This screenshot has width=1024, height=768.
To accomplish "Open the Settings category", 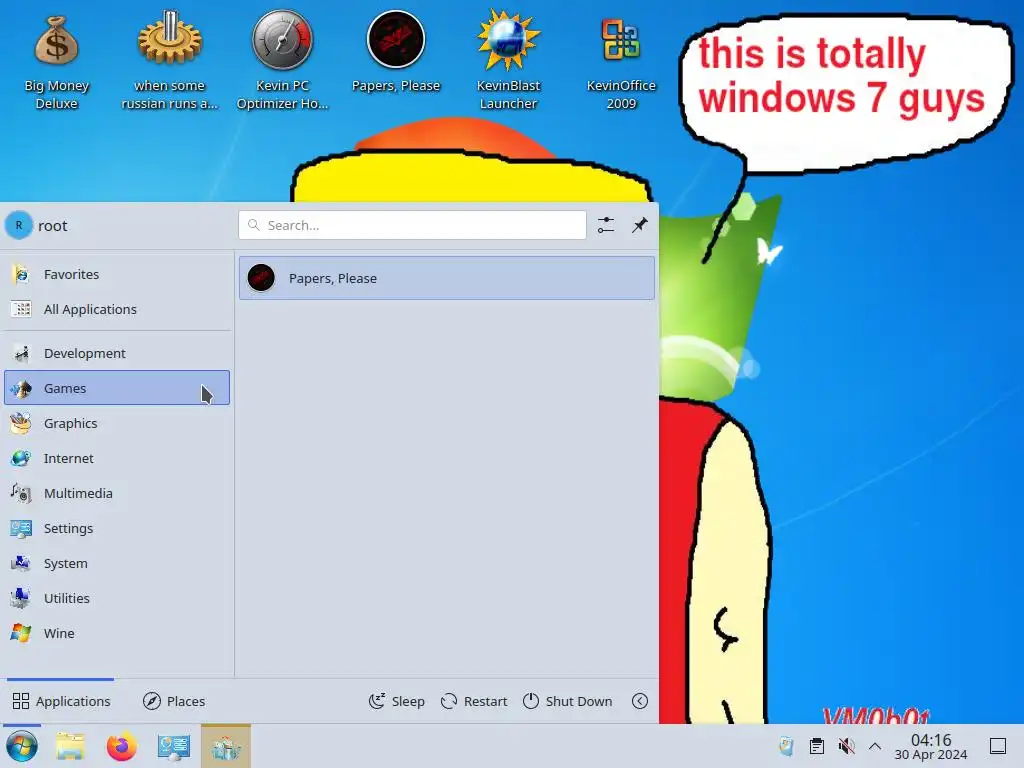I will (x=117, y=528).
